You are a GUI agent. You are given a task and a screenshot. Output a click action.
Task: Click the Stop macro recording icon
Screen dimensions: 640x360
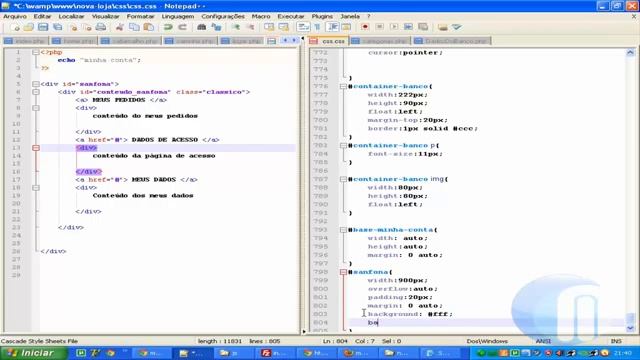click(380, 27)
